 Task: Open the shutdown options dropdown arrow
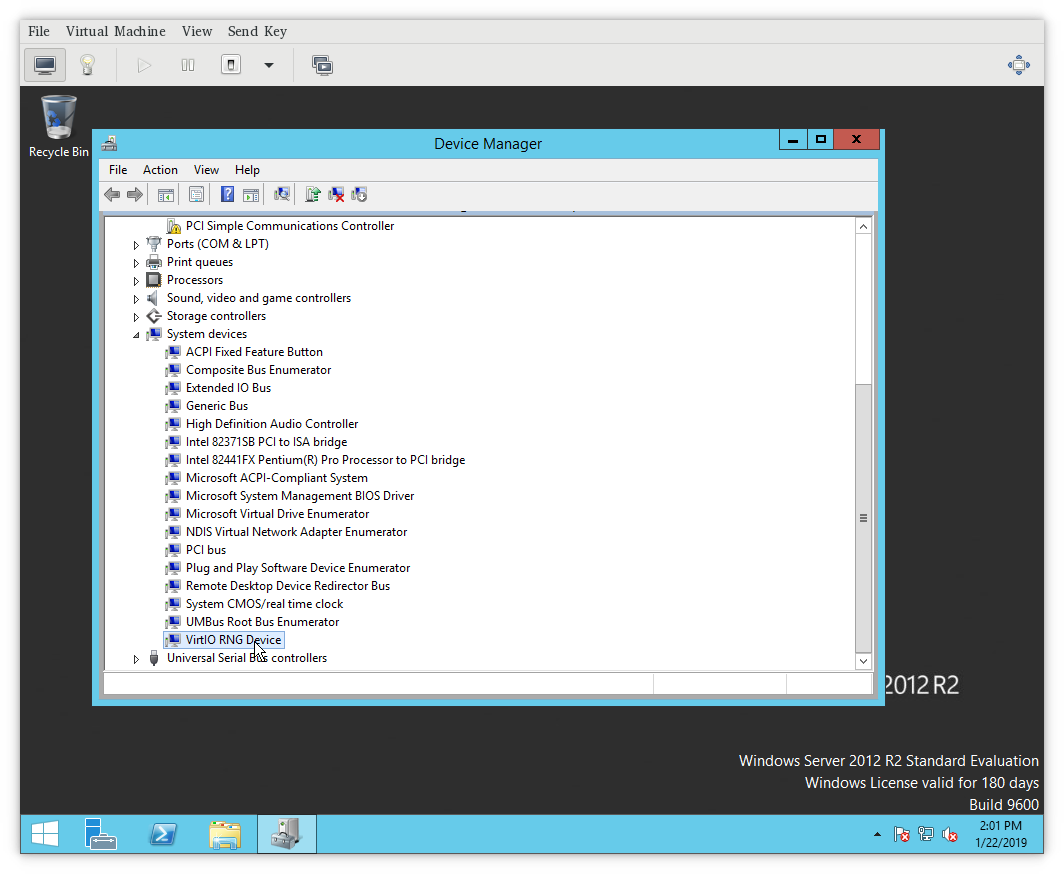268,65
